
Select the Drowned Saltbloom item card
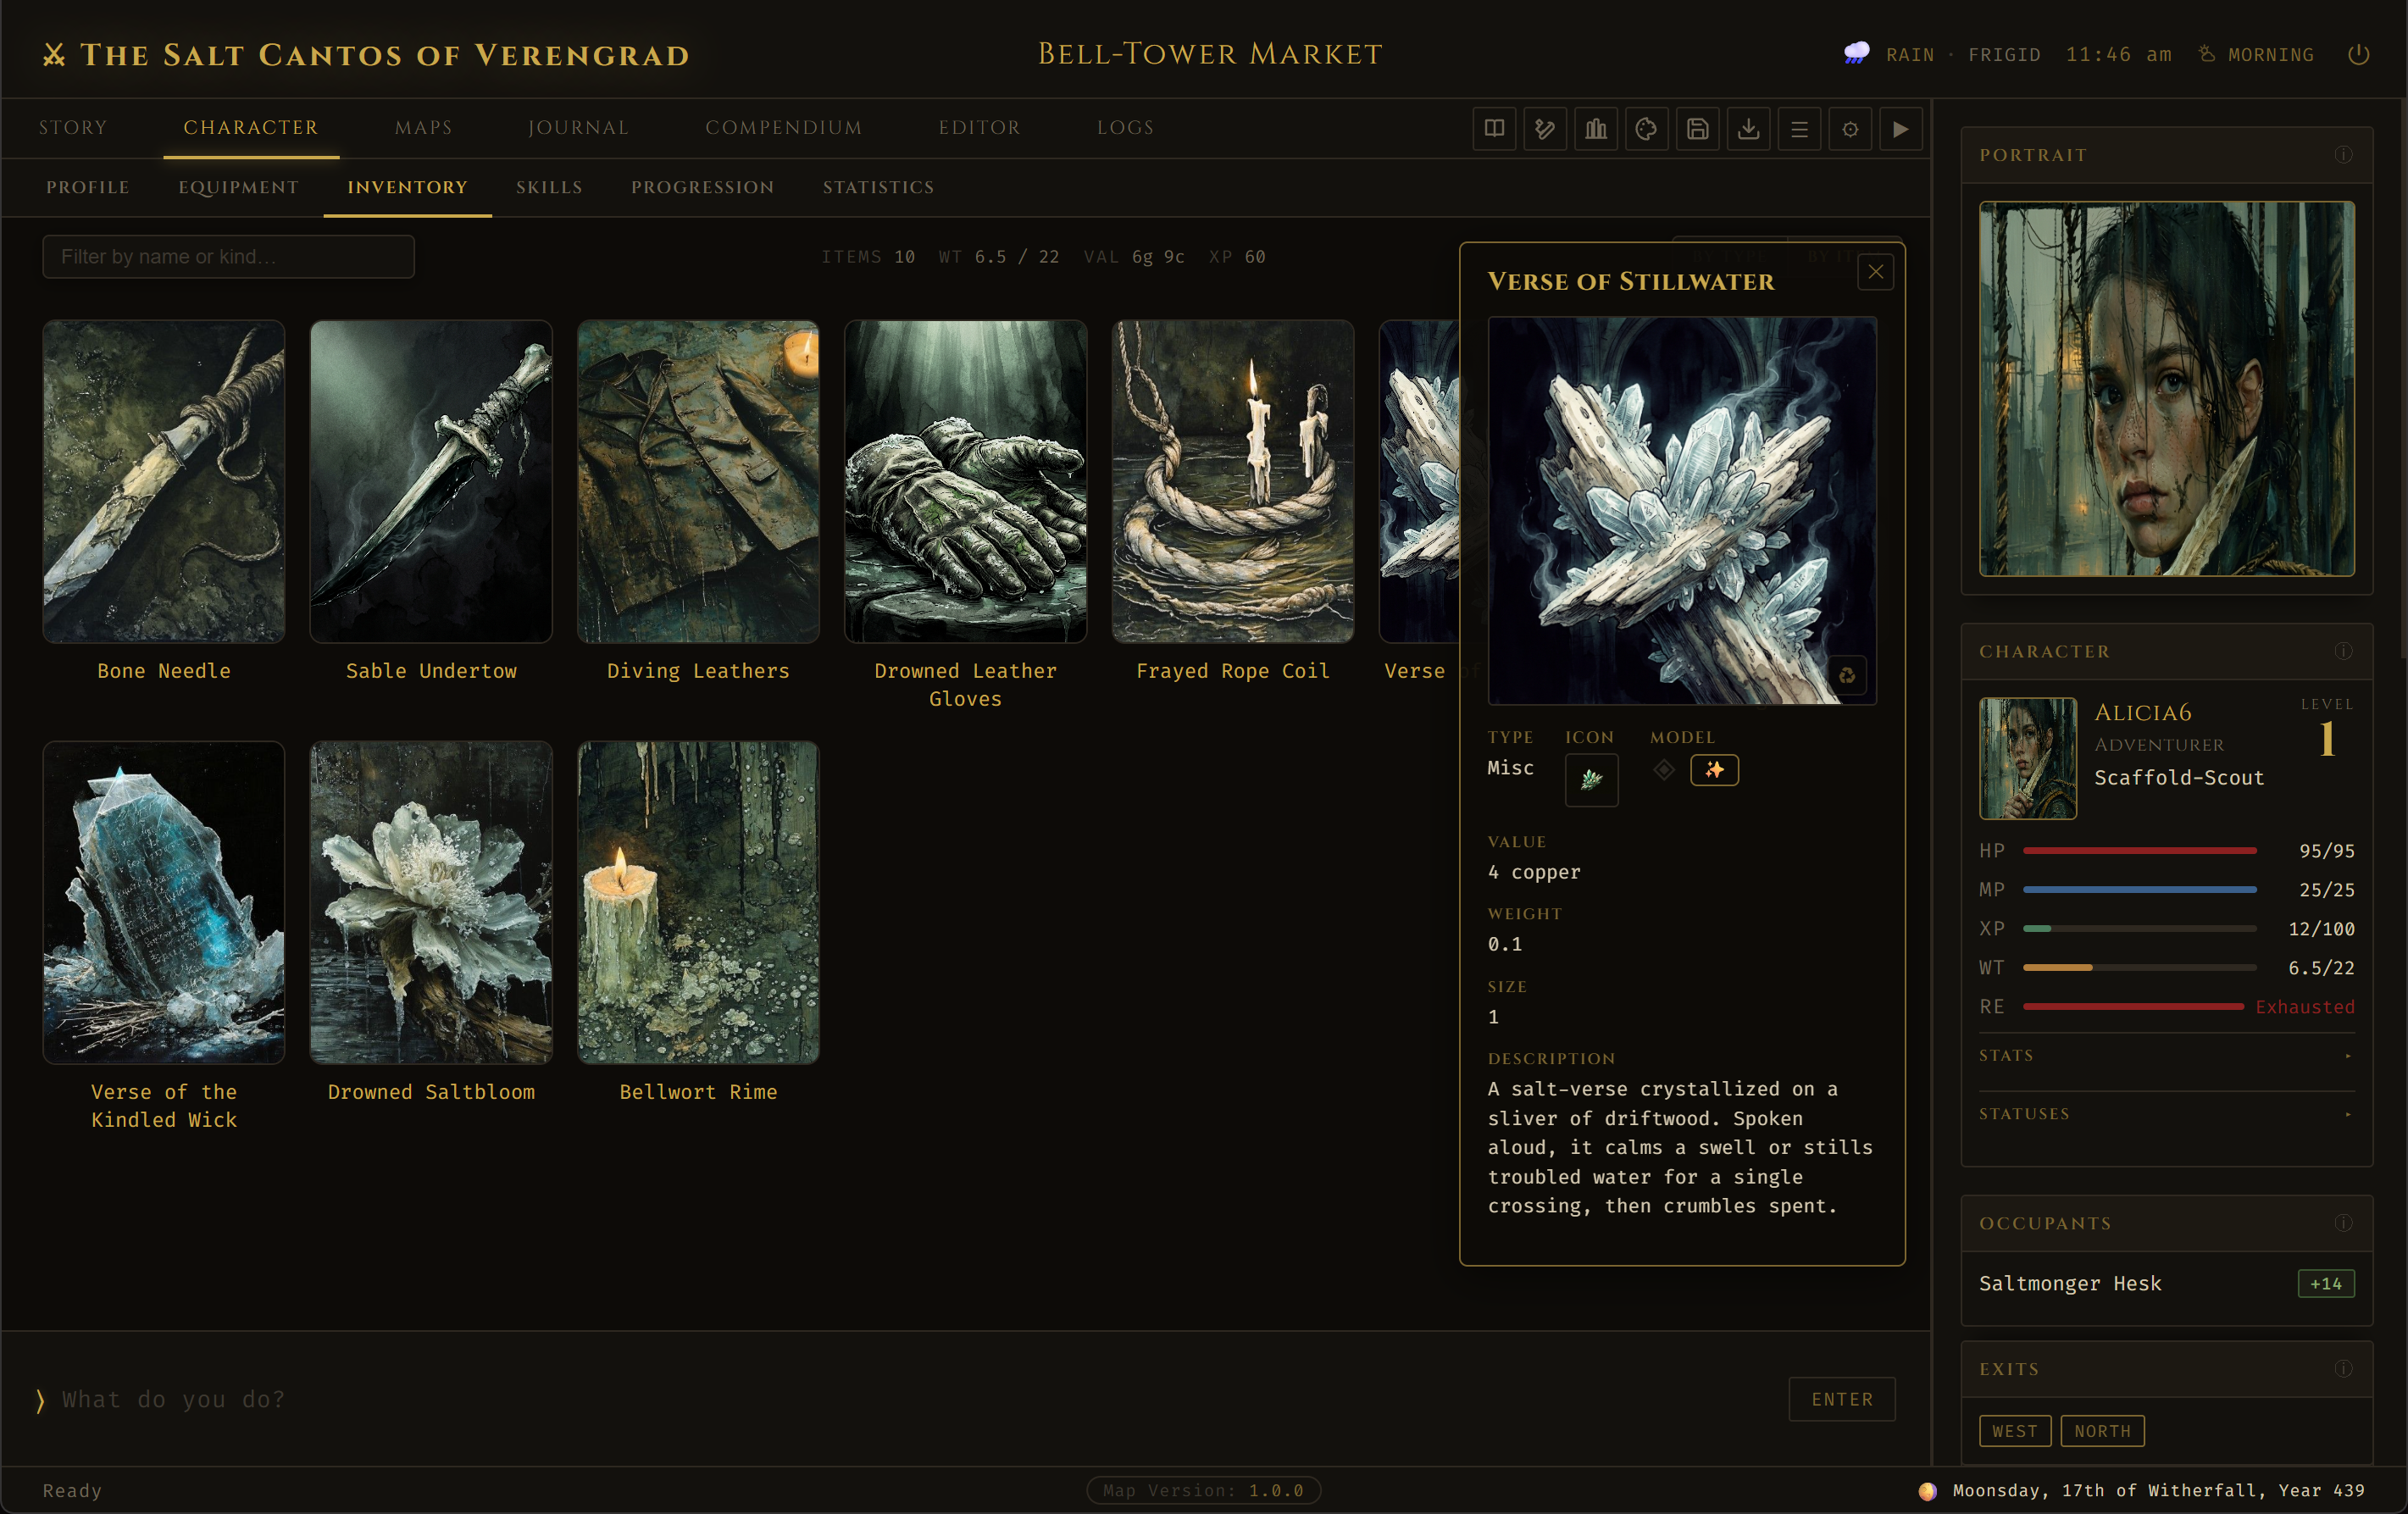(431, 923)
